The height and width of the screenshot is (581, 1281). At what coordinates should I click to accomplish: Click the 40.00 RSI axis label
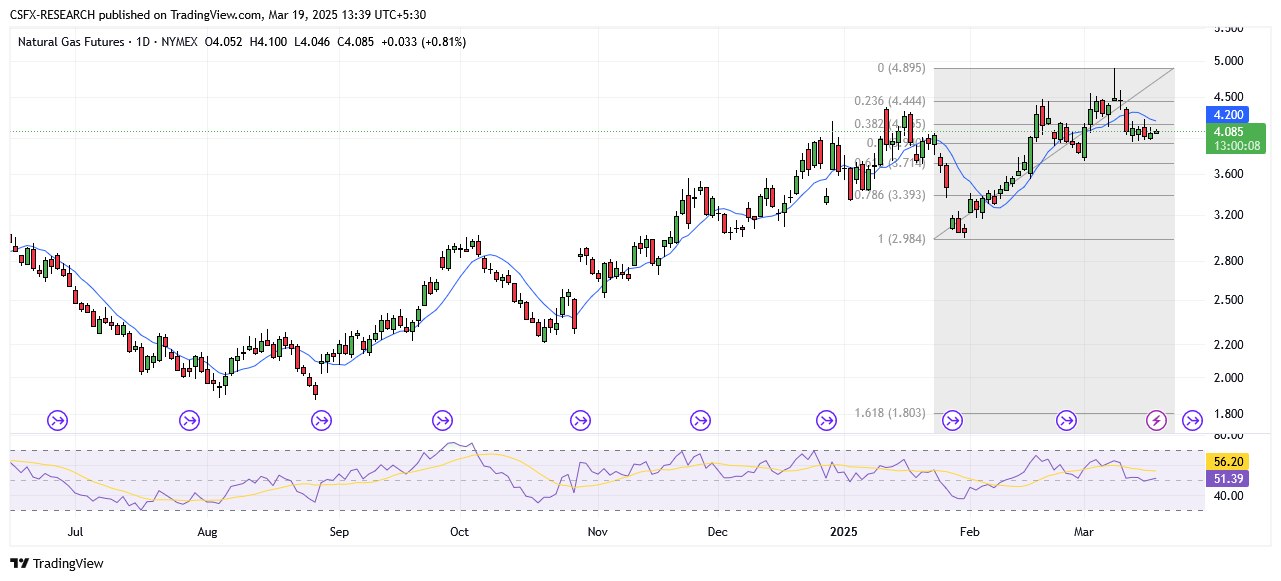point(1227,496)
